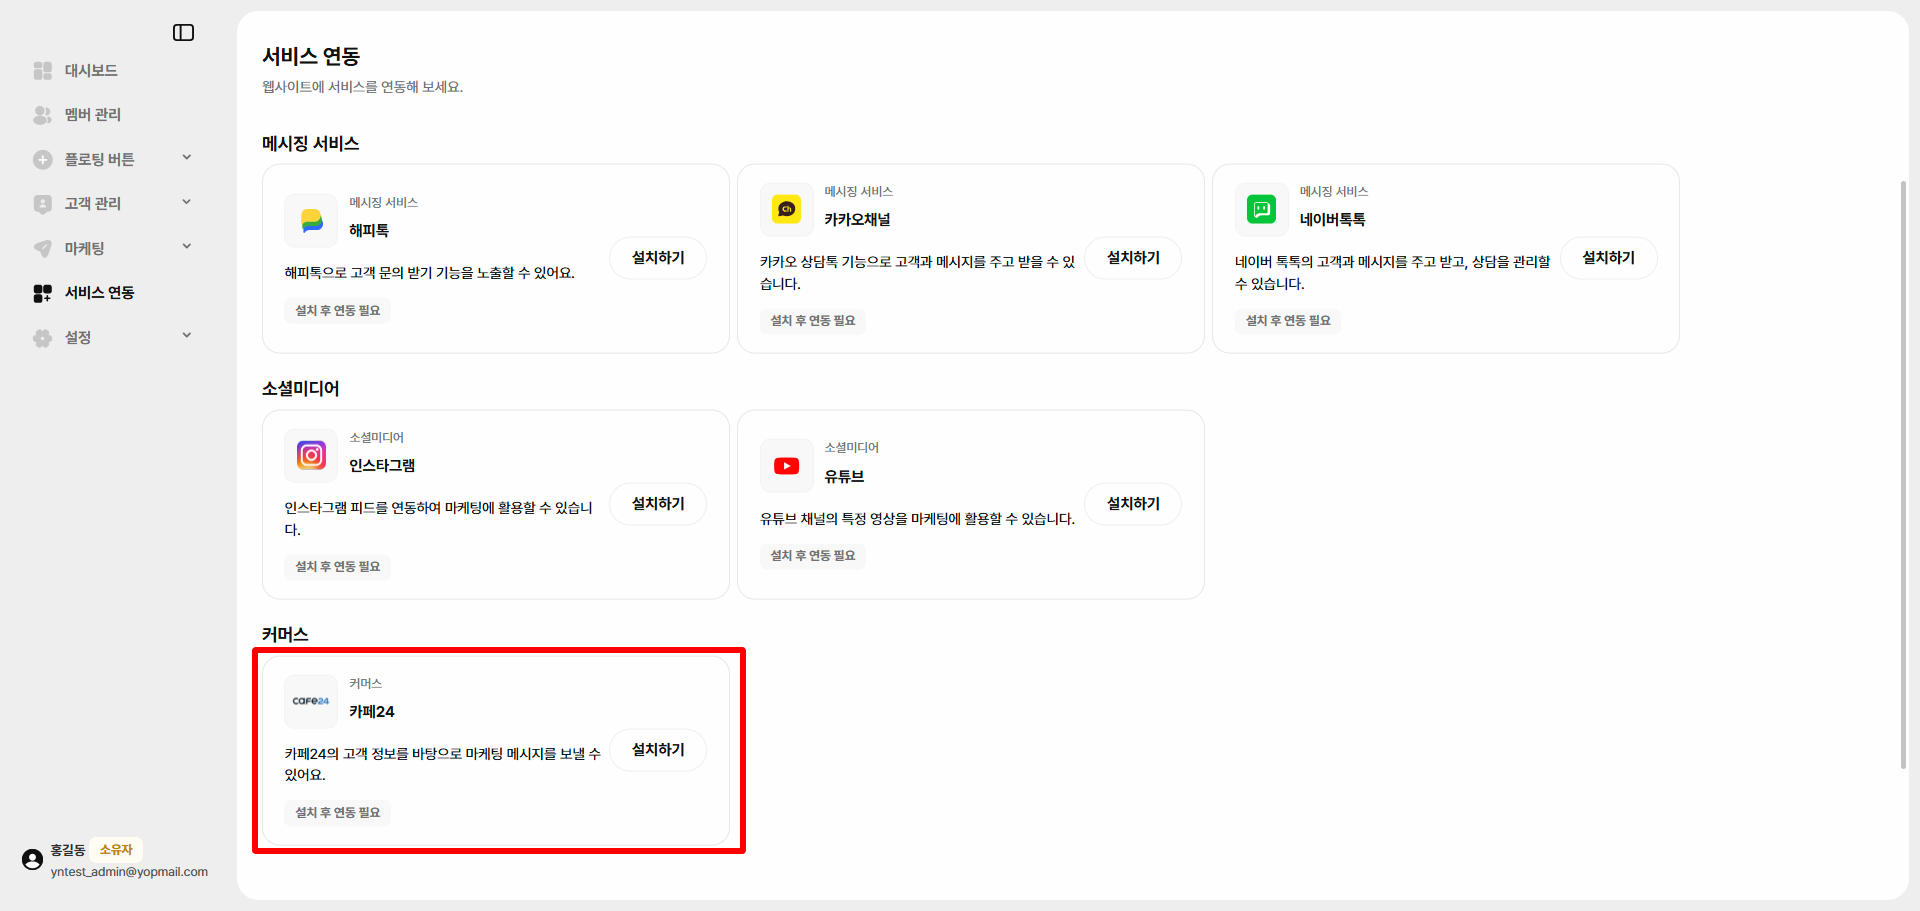
Task: Install 유튜브 with 설치하기 button
Action: [1133, 504]
